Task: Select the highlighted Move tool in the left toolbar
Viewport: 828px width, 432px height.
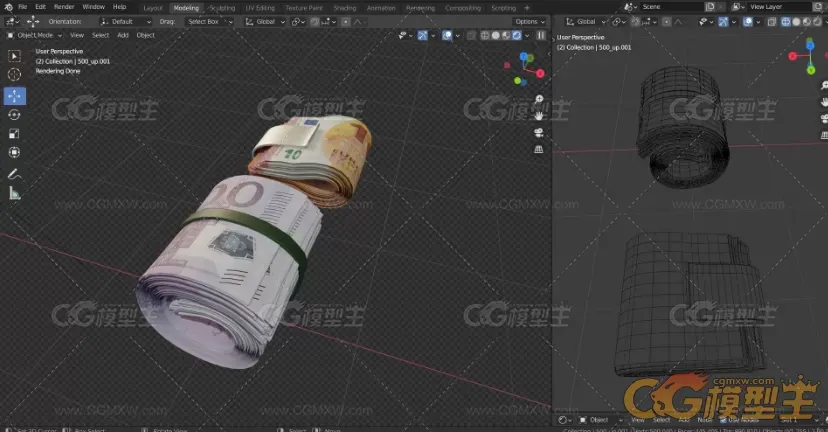Action: 14,96
